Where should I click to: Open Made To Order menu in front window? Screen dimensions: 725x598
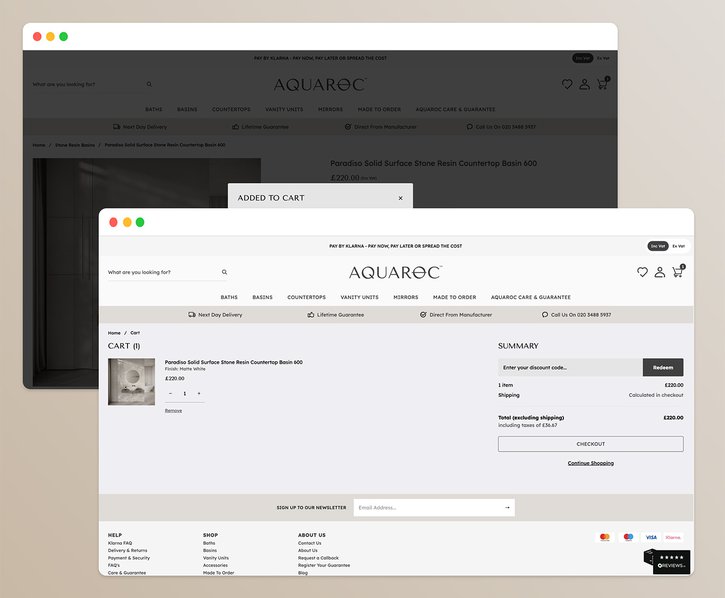455,297
